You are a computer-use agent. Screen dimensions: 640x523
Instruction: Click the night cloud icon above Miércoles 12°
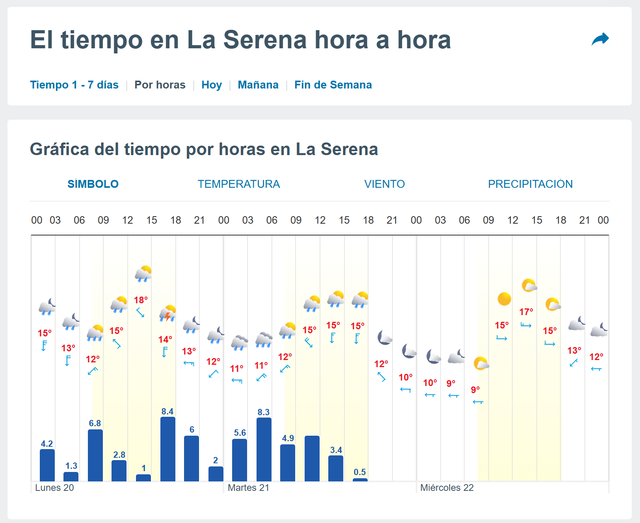pos(599,329)
